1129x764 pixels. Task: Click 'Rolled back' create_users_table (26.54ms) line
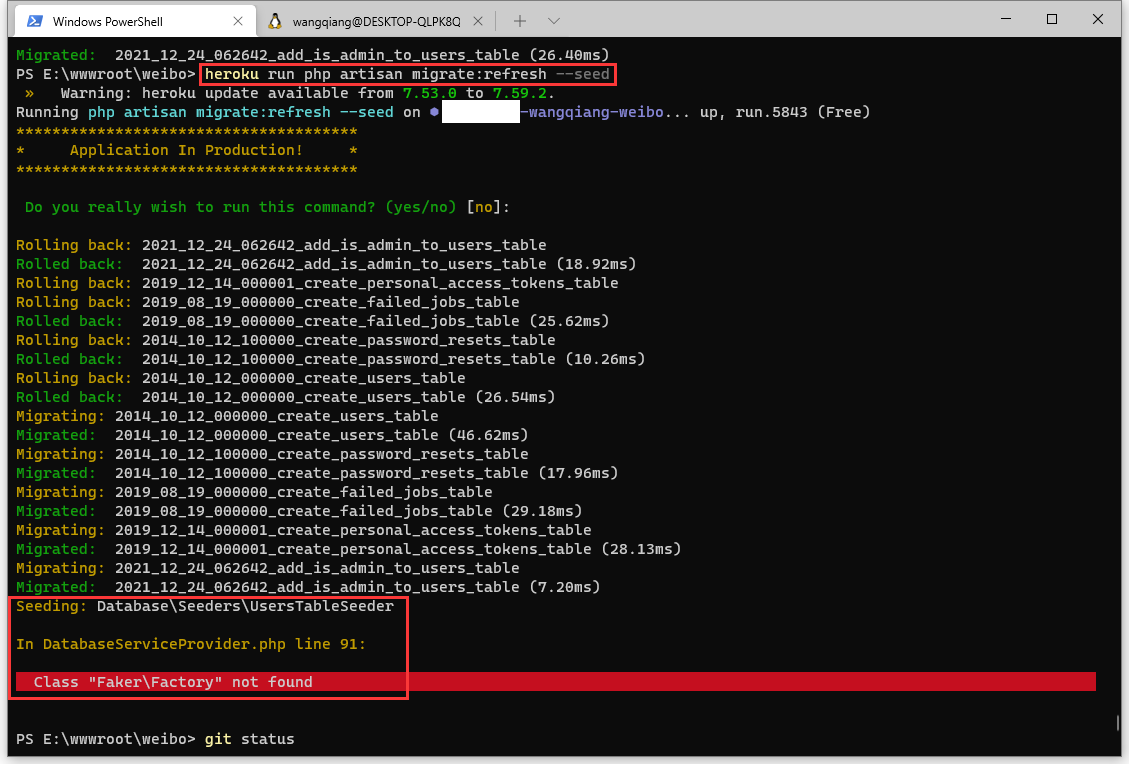(286, 397)
